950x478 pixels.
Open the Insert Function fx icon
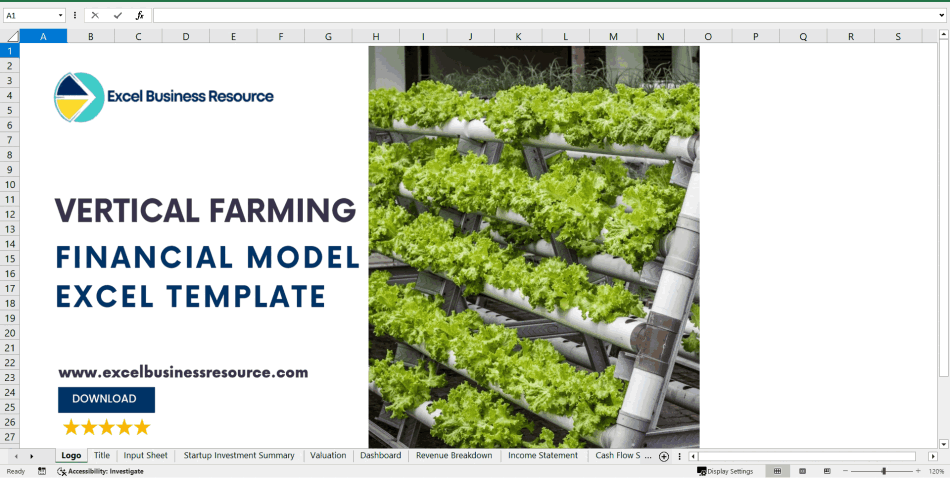[139, 15]
